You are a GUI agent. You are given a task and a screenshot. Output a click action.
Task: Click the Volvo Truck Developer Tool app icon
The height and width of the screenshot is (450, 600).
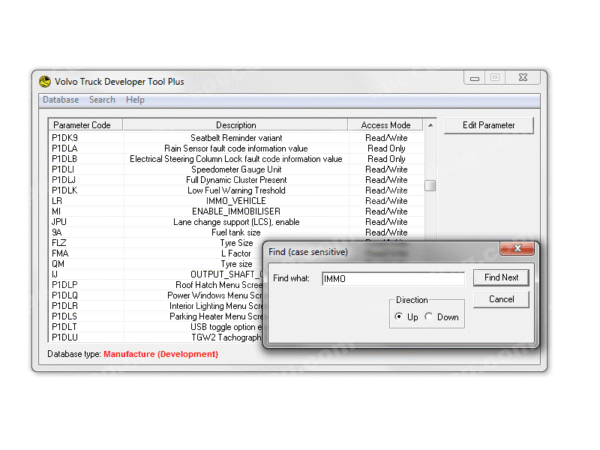(45, 81)
